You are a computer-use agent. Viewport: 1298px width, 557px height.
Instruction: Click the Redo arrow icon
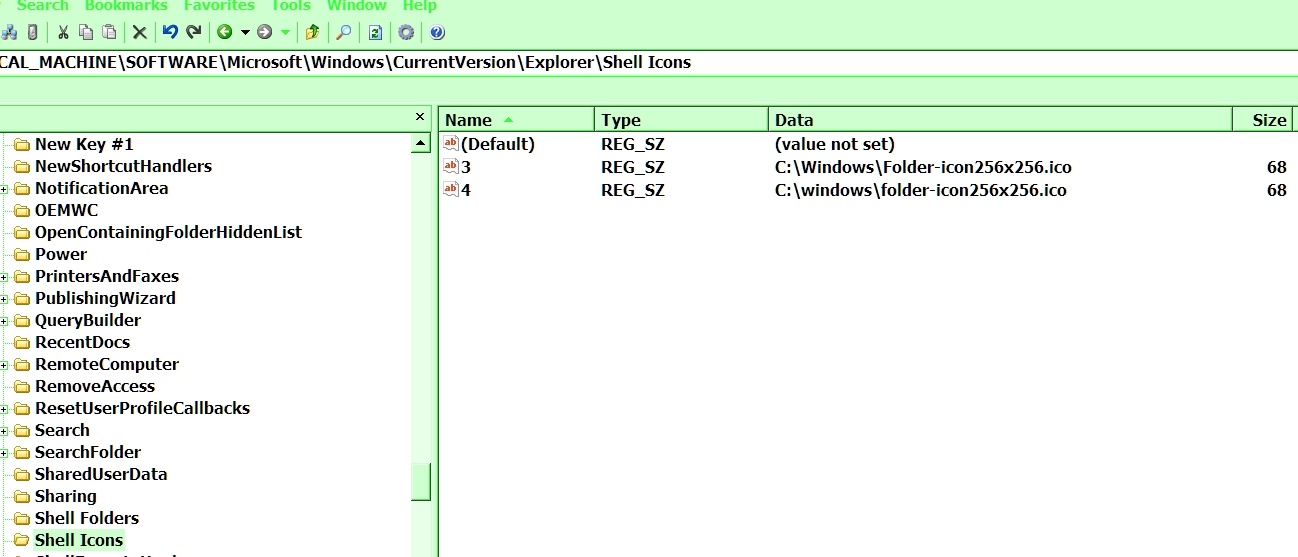pyautogui.click(x=194, y=32)
